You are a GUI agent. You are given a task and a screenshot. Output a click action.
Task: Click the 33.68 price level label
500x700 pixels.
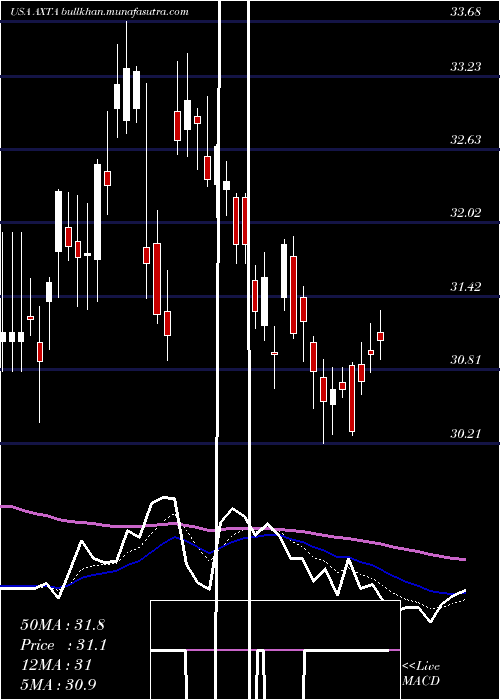(466, 12)
